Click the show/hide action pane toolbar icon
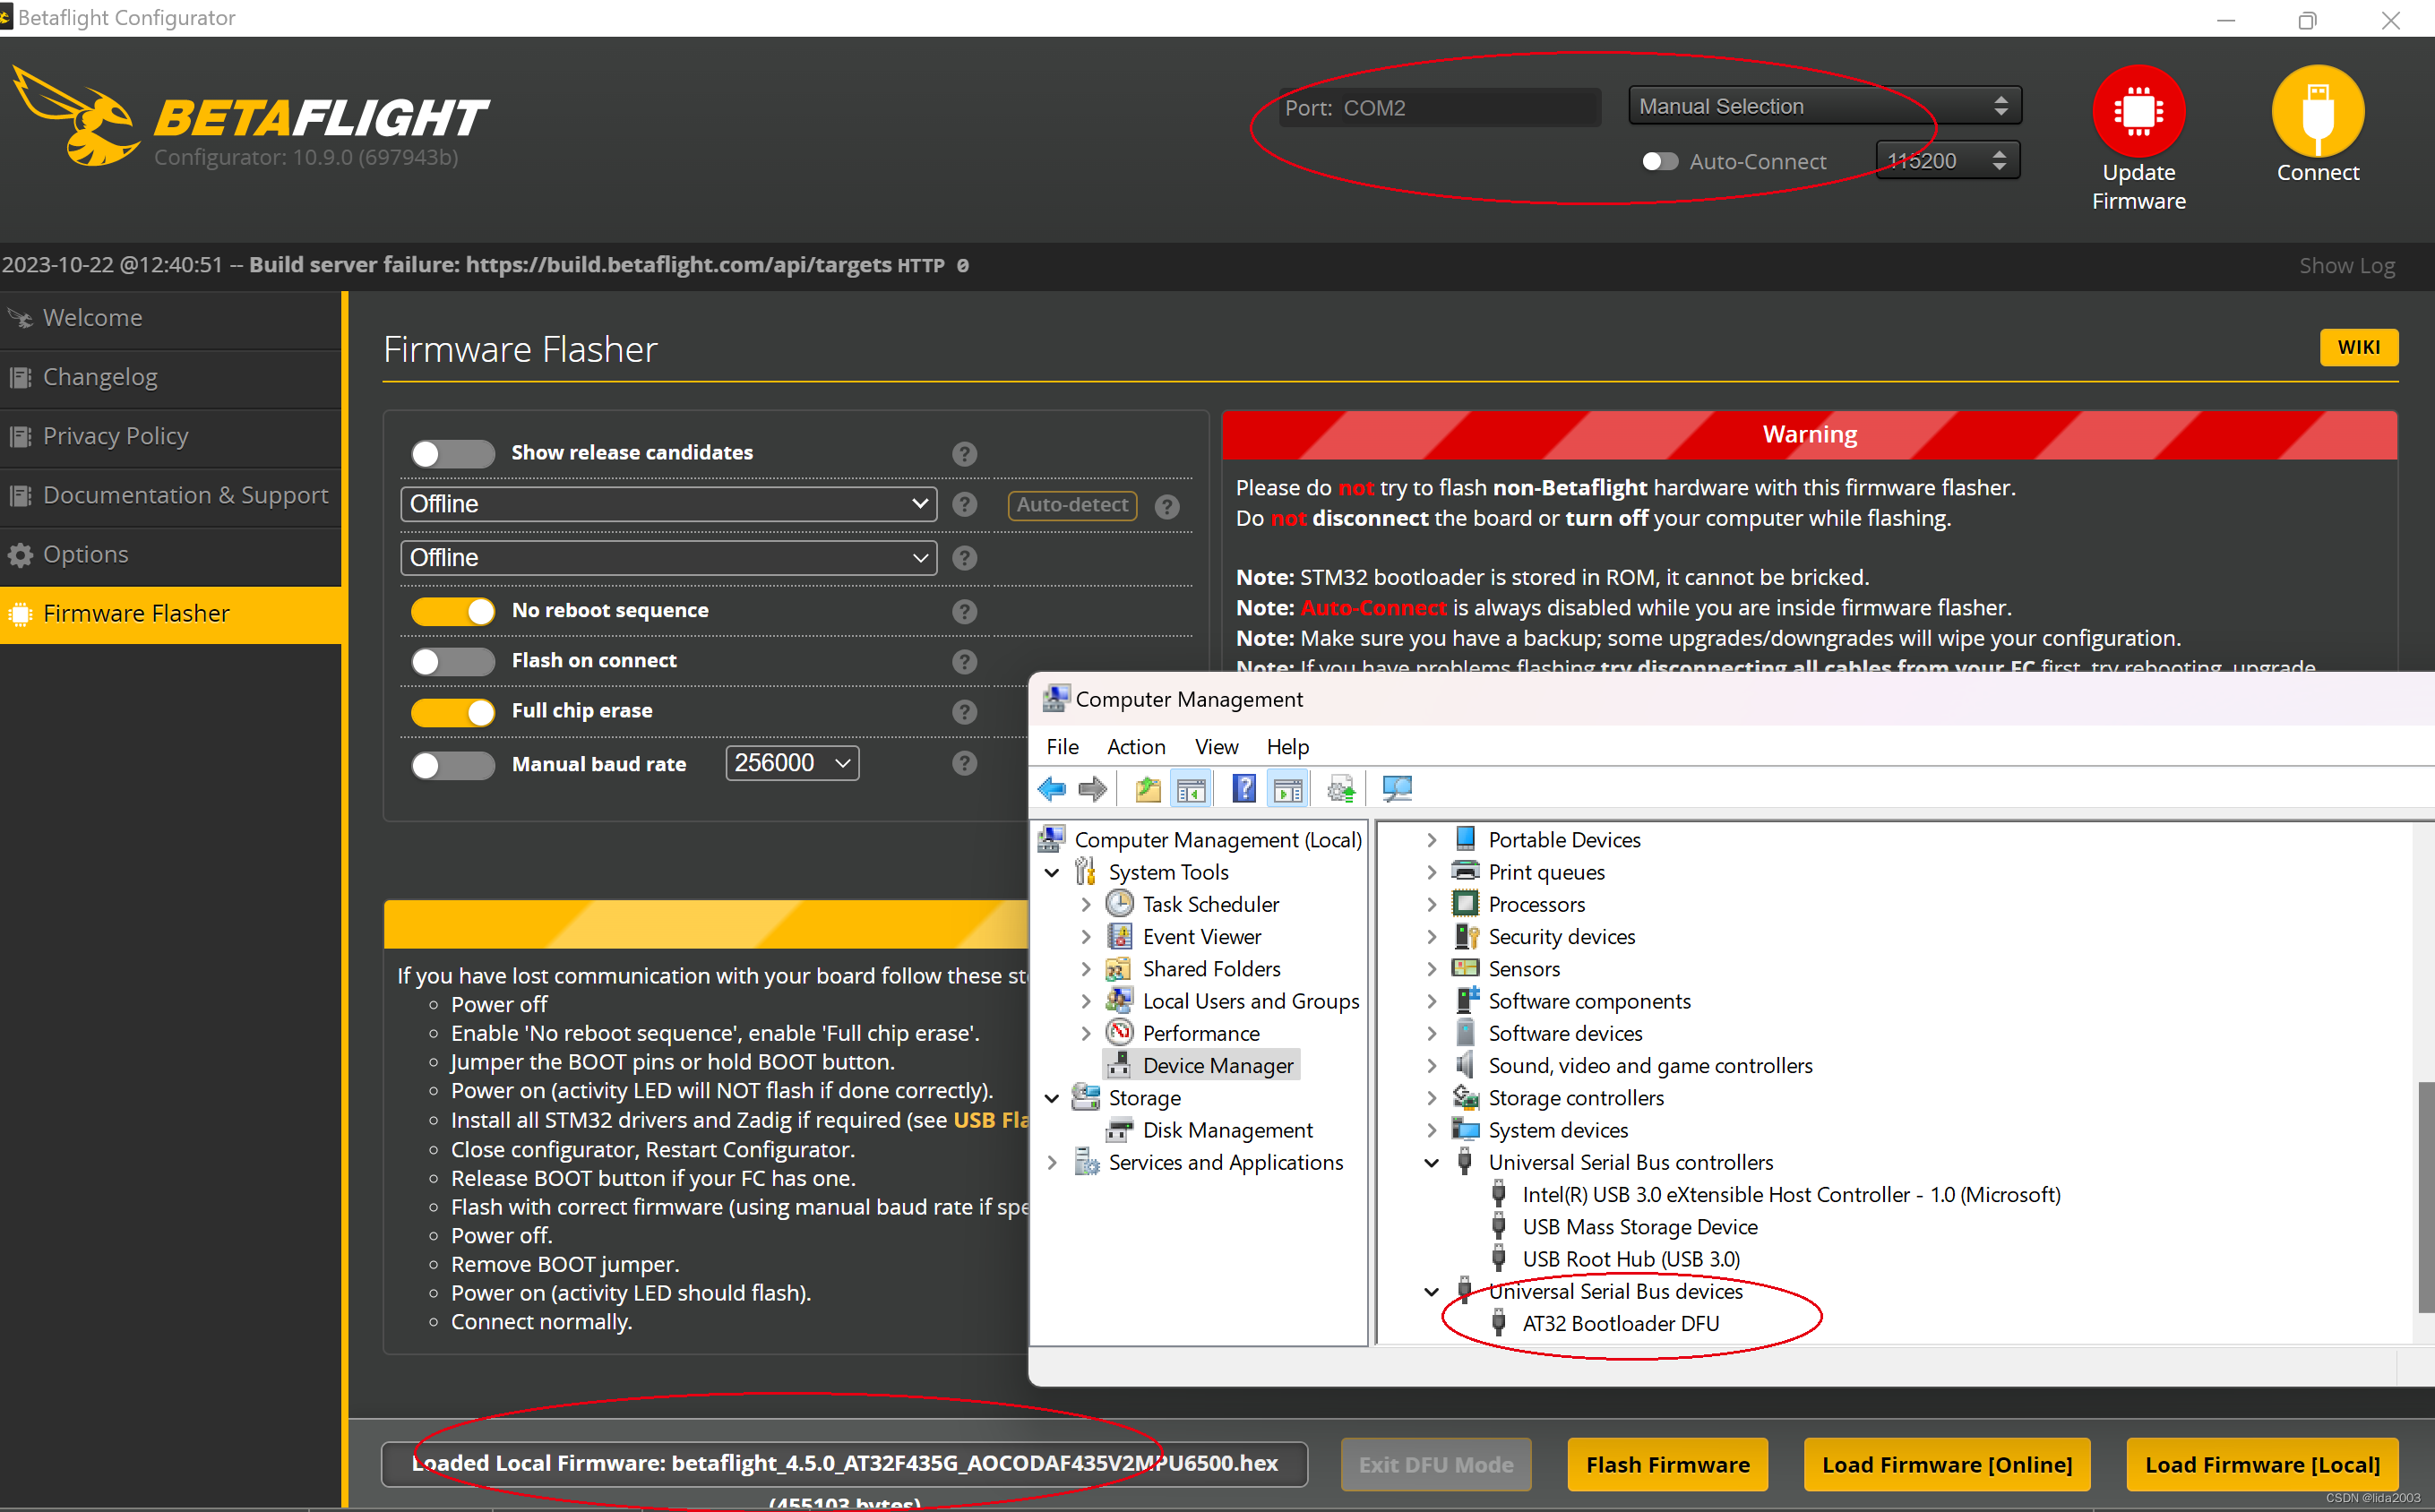This screenshot has height=1512, width=2435. [x=1288, y=790]
